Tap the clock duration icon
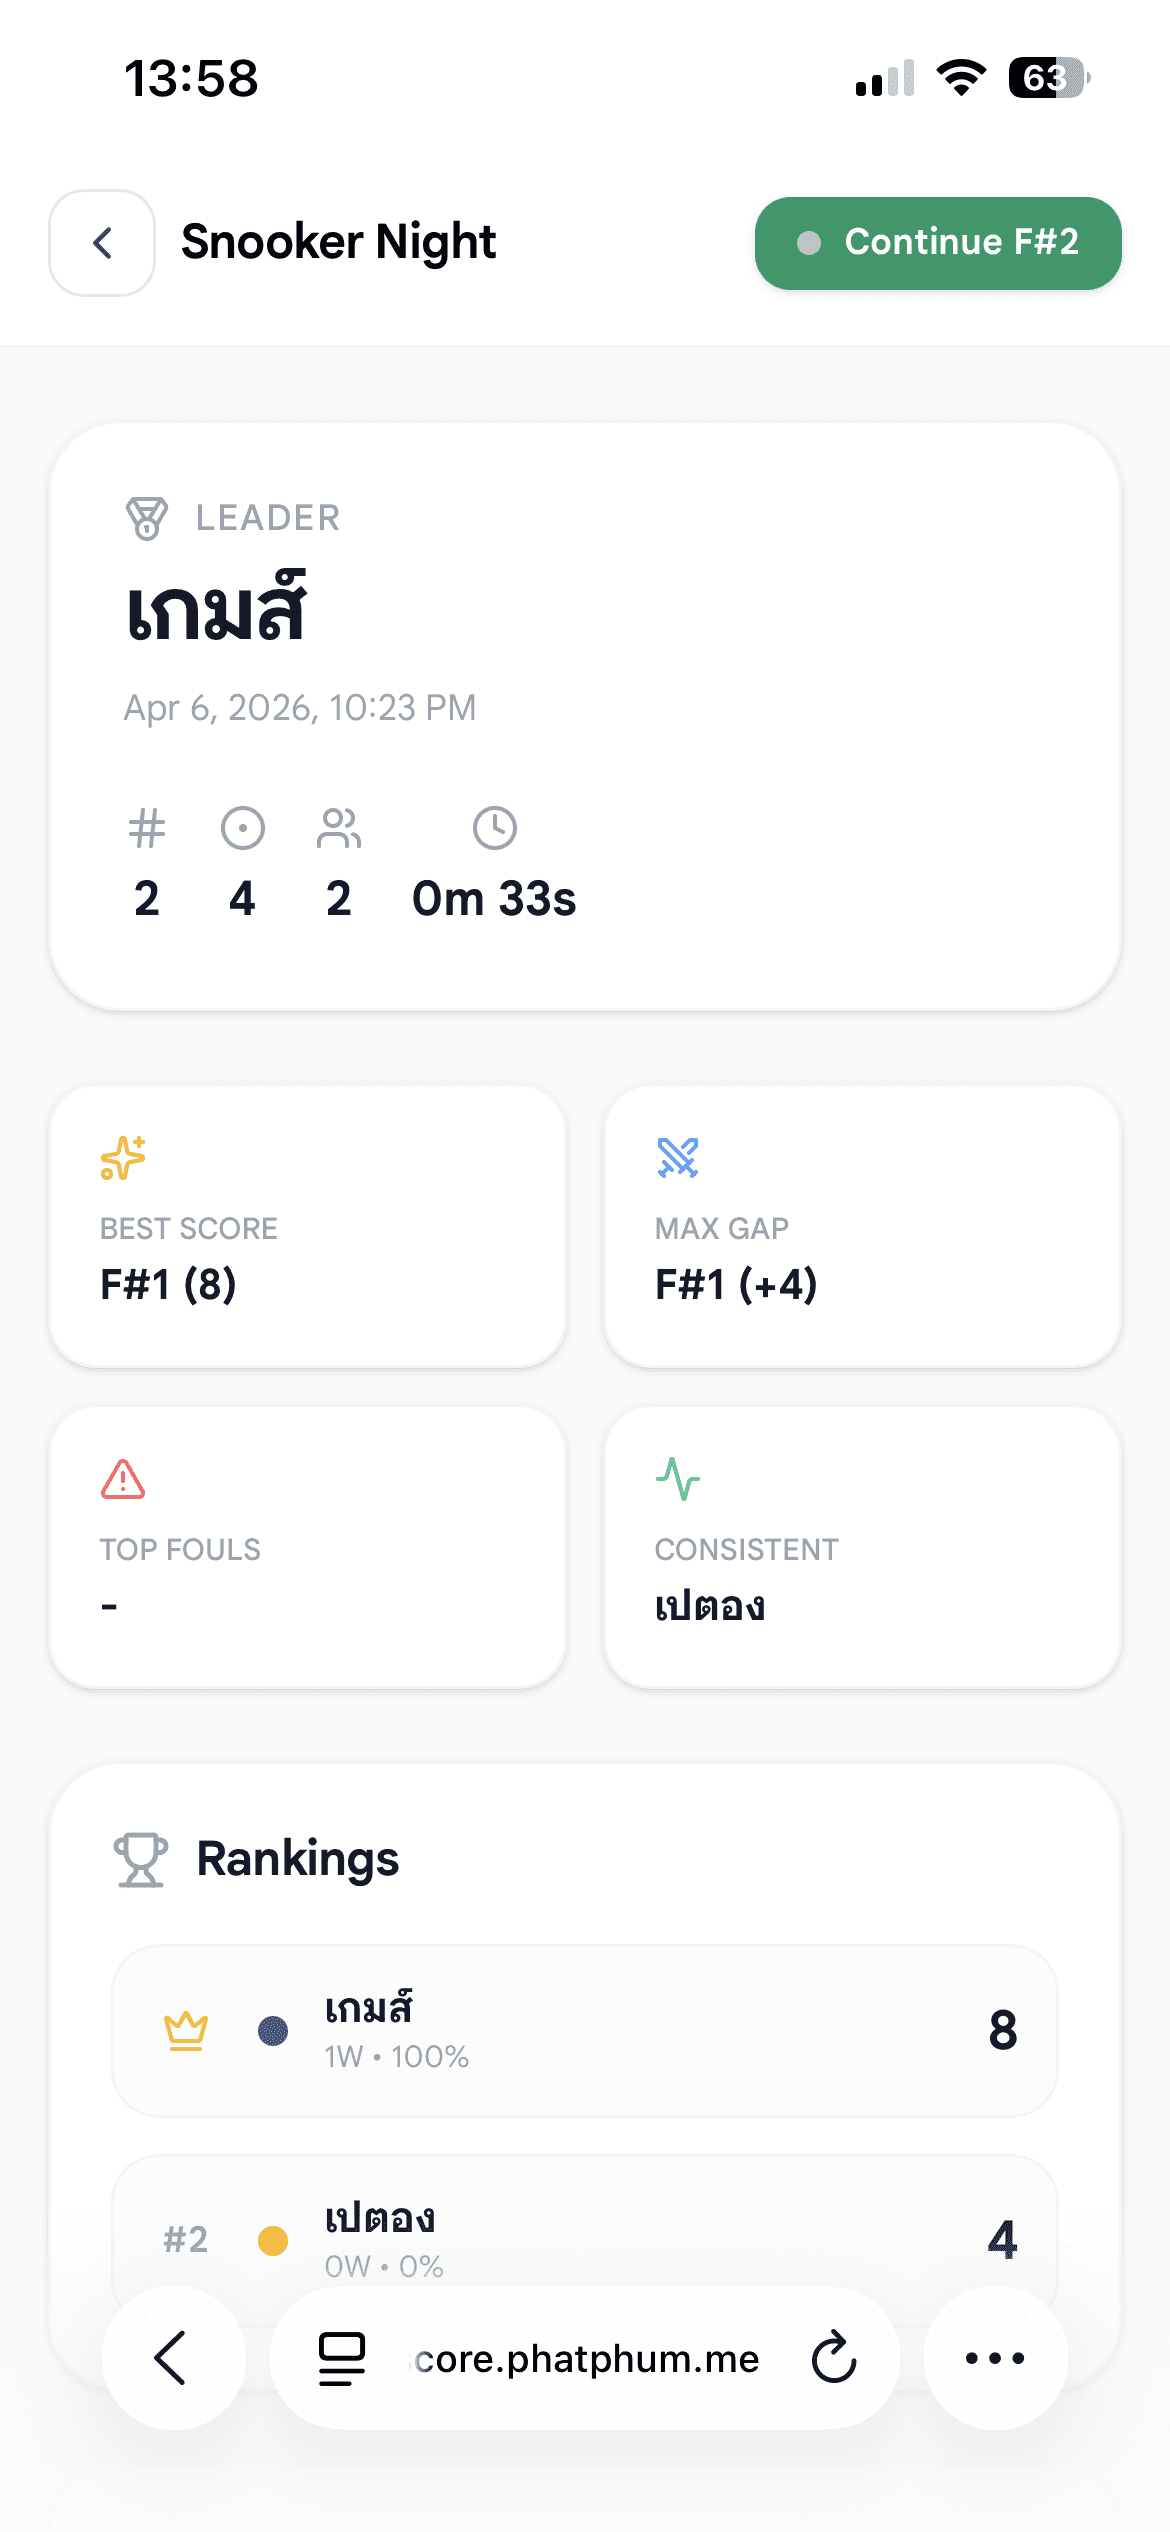 click(x=494, y=828)
